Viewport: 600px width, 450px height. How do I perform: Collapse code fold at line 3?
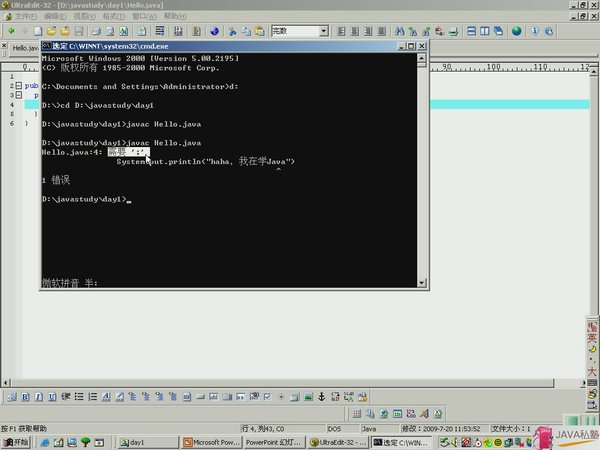click(x=18, y=95)
